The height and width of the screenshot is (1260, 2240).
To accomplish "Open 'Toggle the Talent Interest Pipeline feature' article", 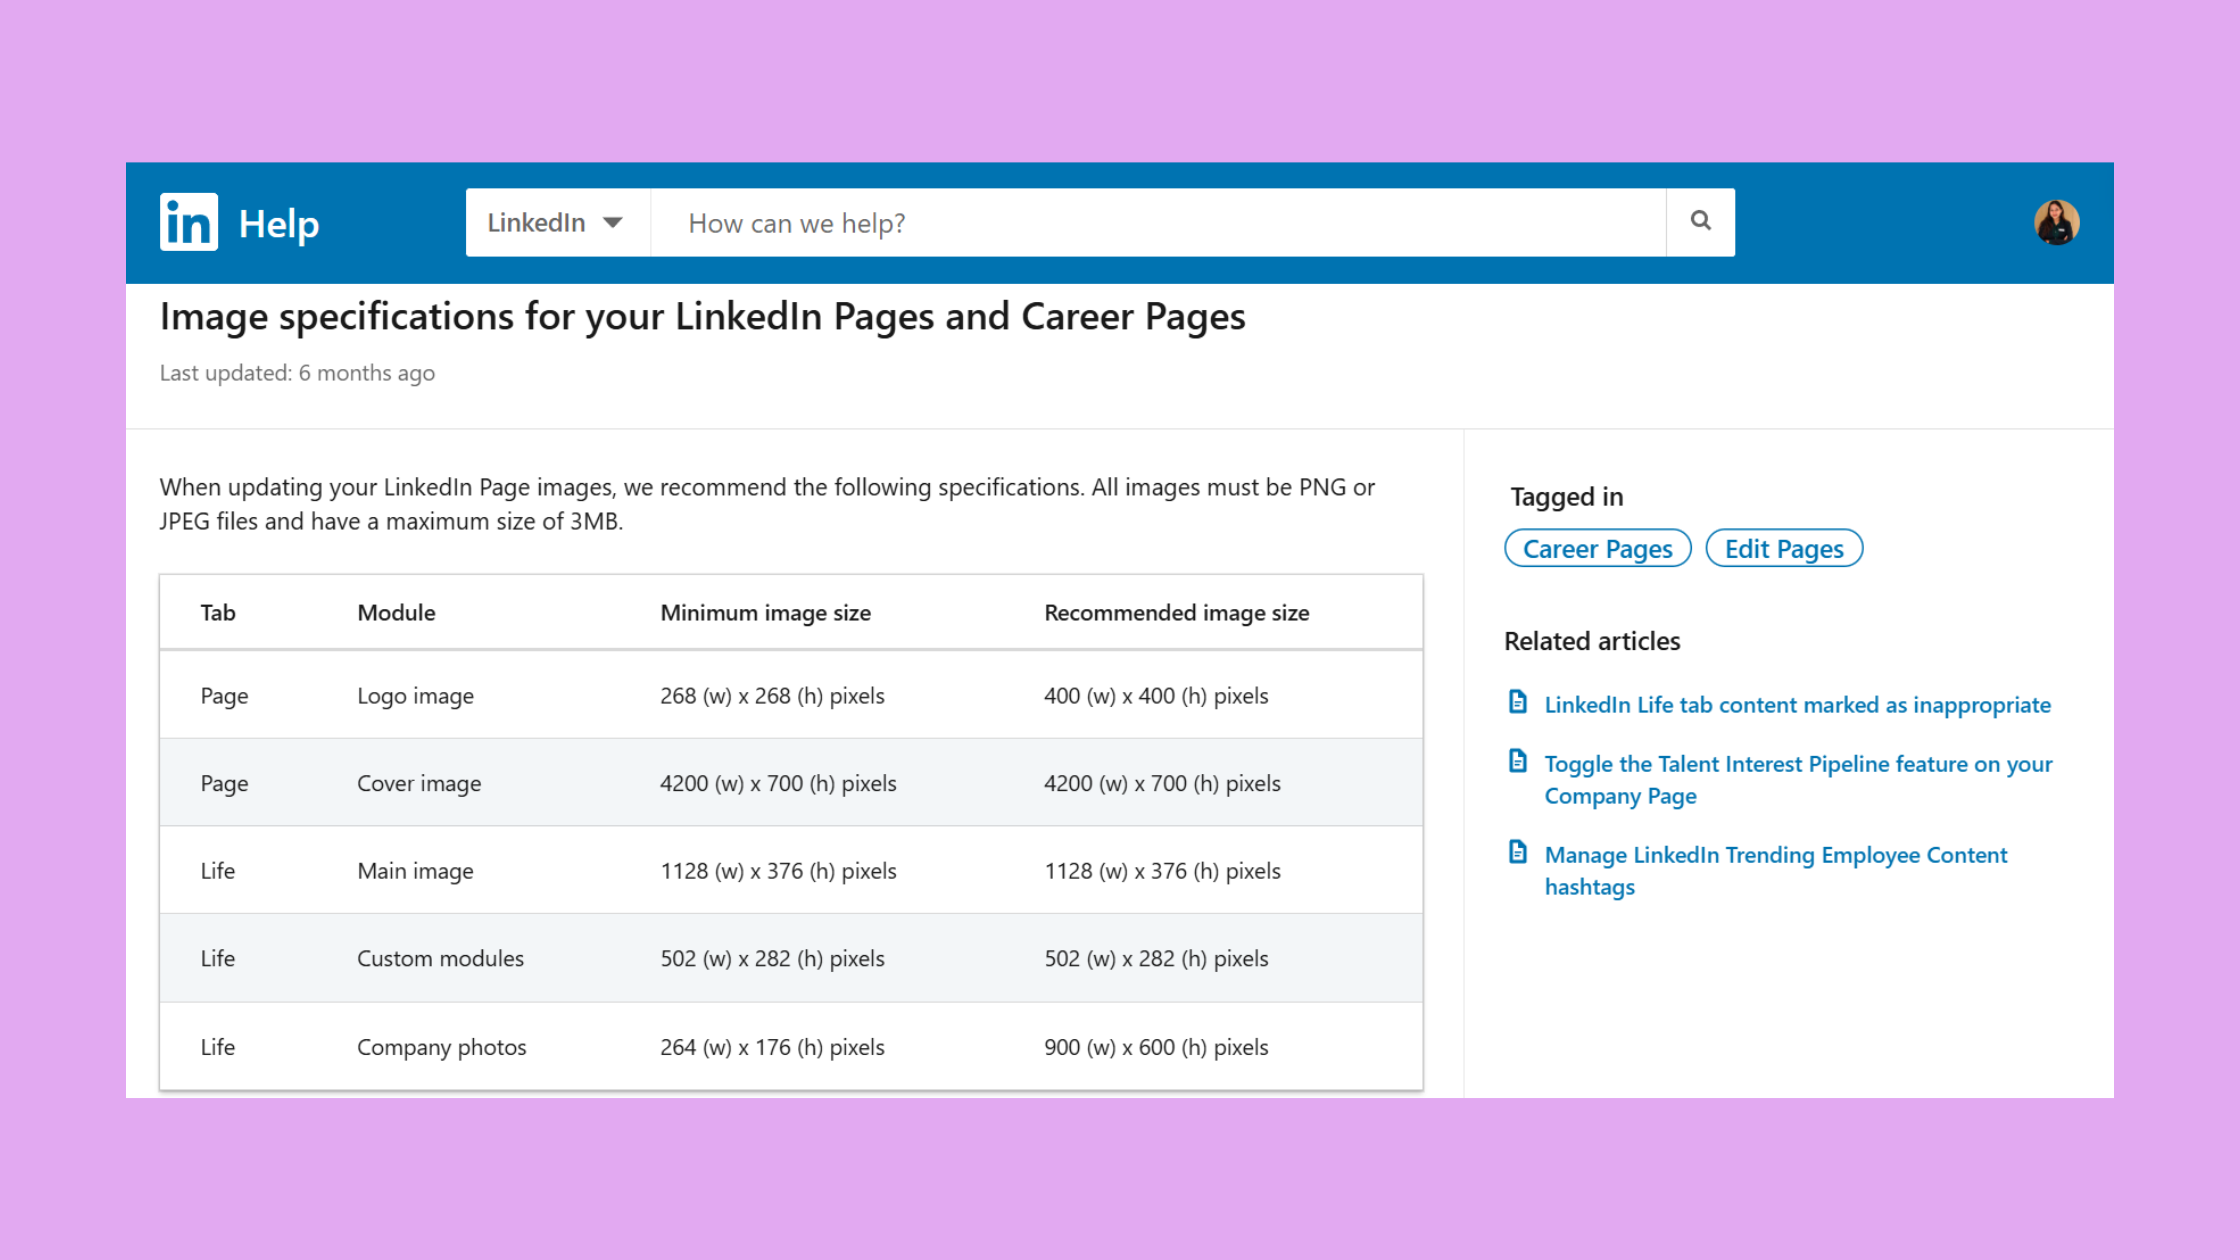I will pos(1798,779).
